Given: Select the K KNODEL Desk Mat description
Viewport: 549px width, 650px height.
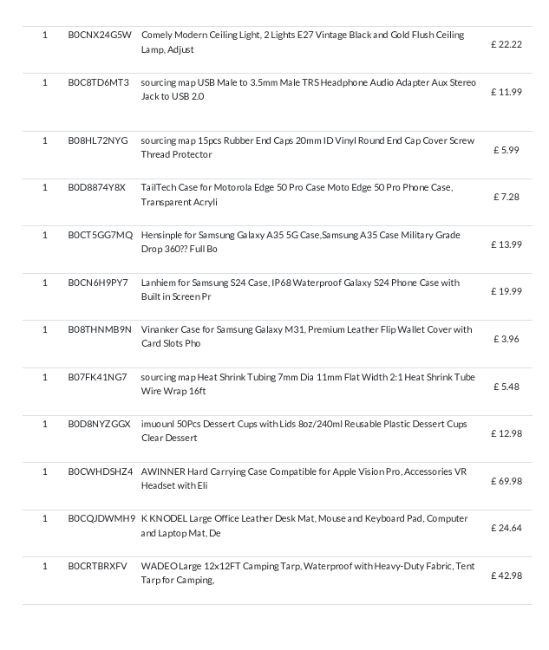Looking at the screenshot, I should point(304,526).
